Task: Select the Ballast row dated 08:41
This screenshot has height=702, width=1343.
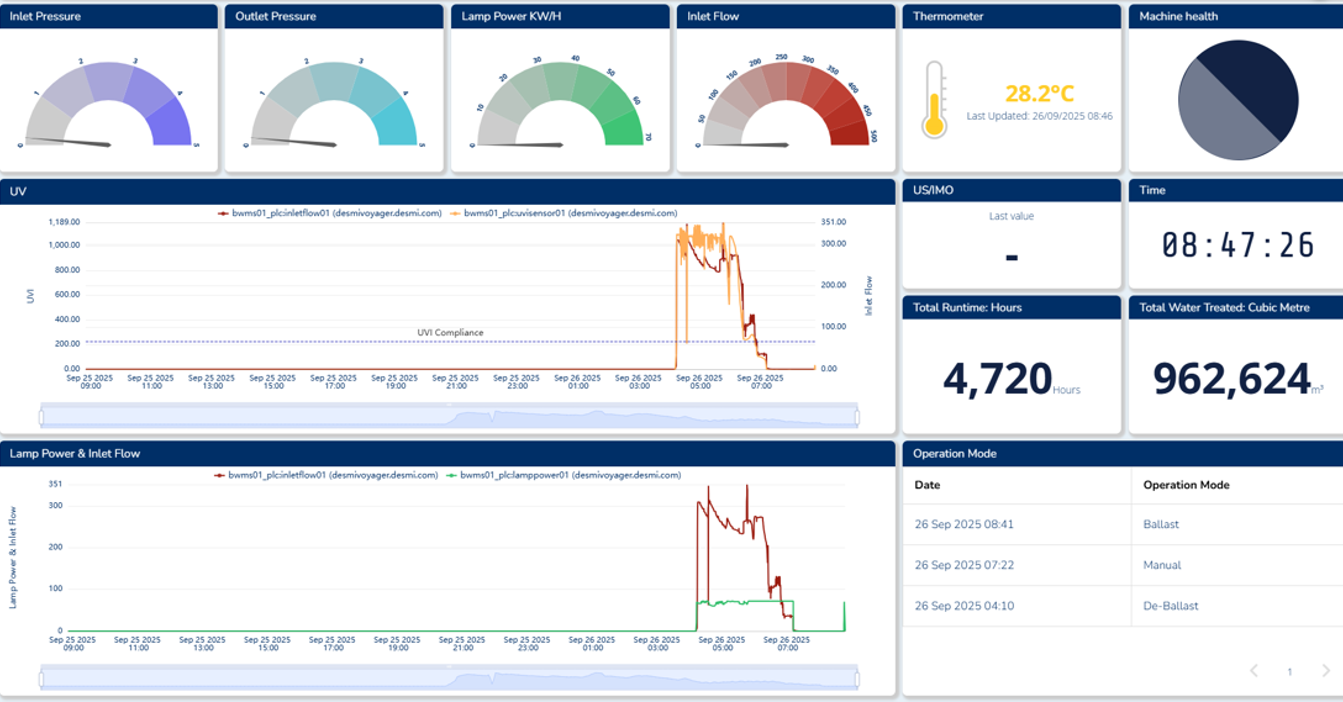Action: [x=1122, y=524]
